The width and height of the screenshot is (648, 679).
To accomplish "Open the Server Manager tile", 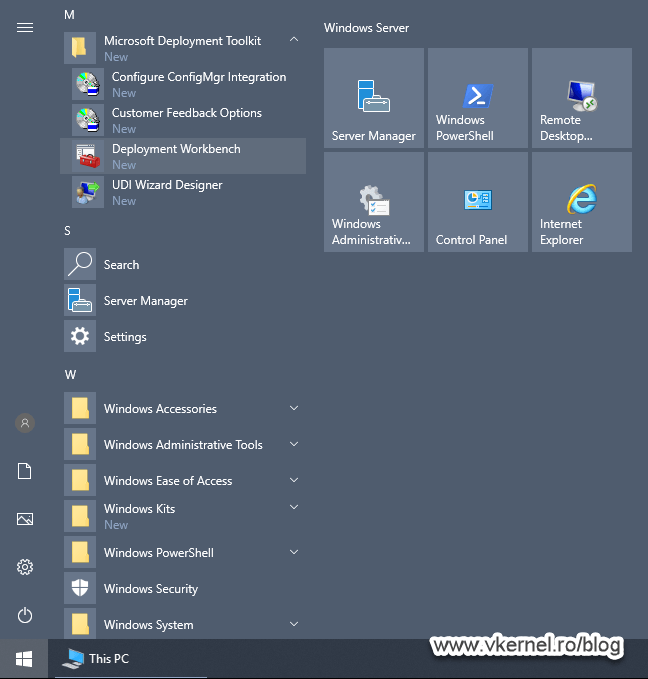I will (x=374, y=98).
